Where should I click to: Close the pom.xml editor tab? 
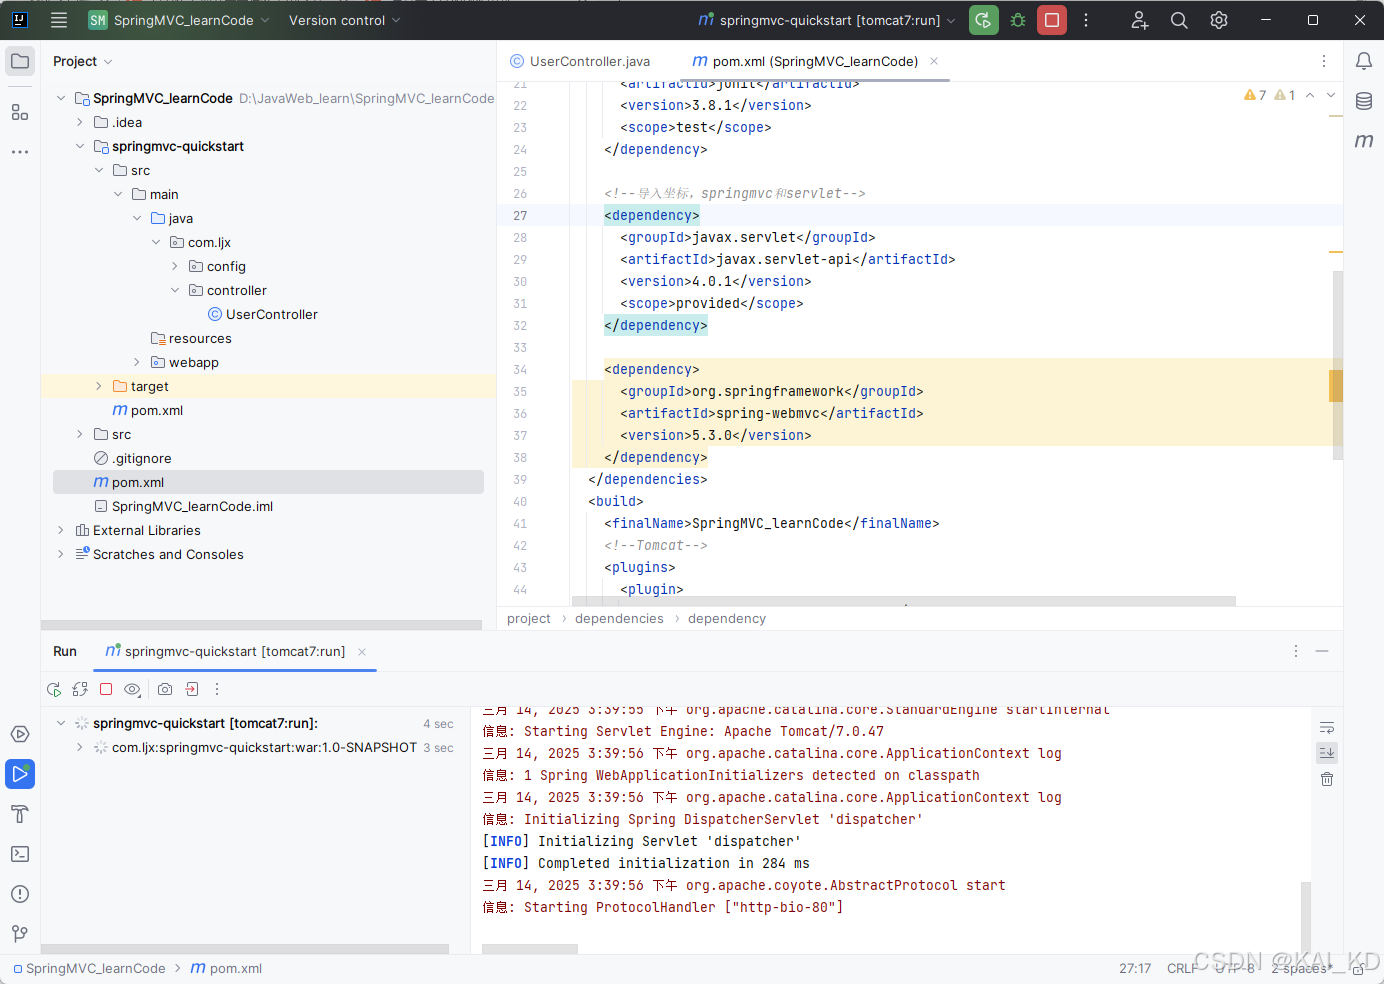[934, 61]
